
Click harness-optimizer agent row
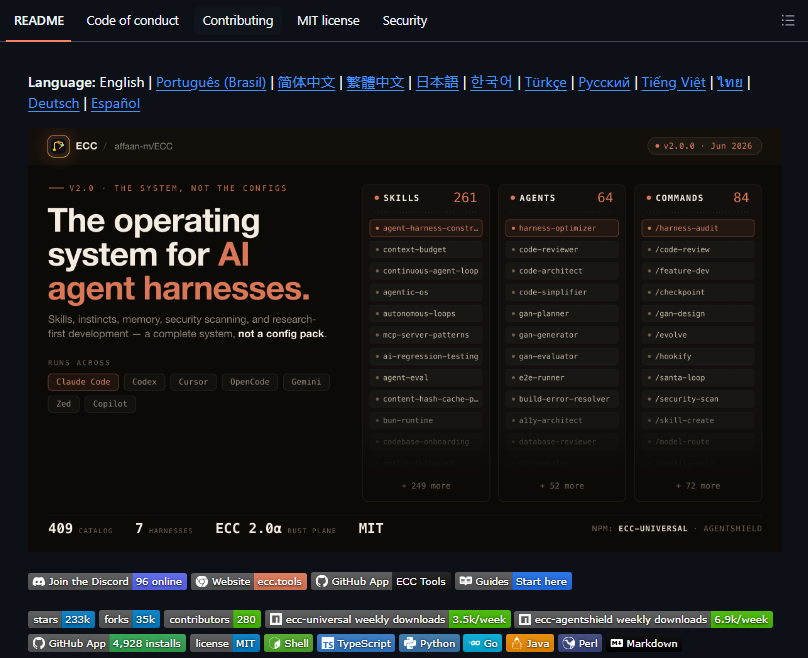click(562, 228)
